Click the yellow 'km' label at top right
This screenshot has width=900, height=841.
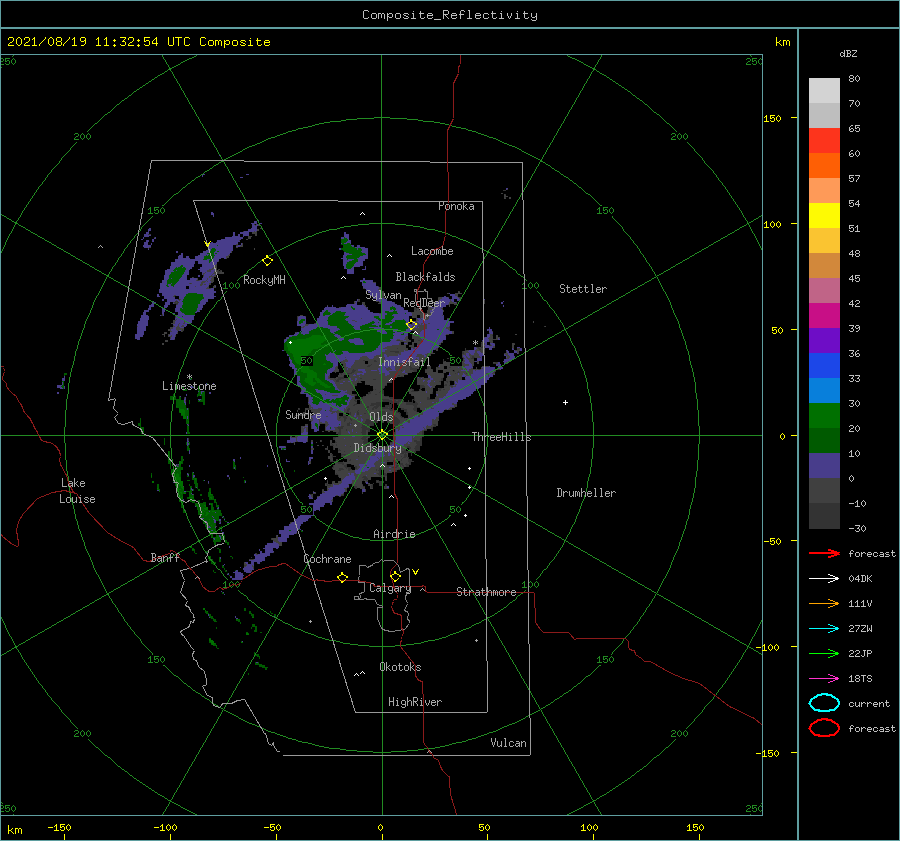pyautogui.click(x=783, y=42)
